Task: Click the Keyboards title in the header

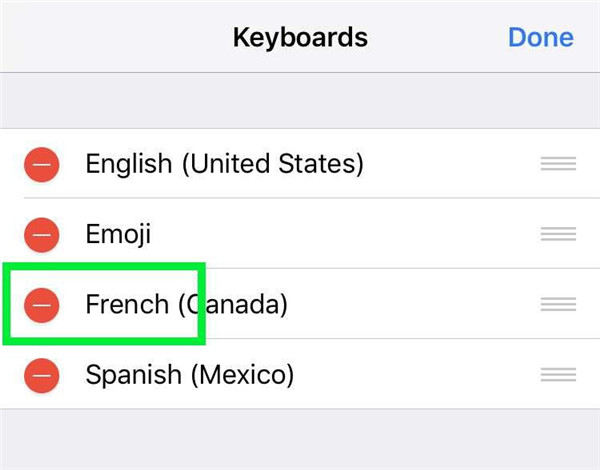Action: (x=300, y=38)
